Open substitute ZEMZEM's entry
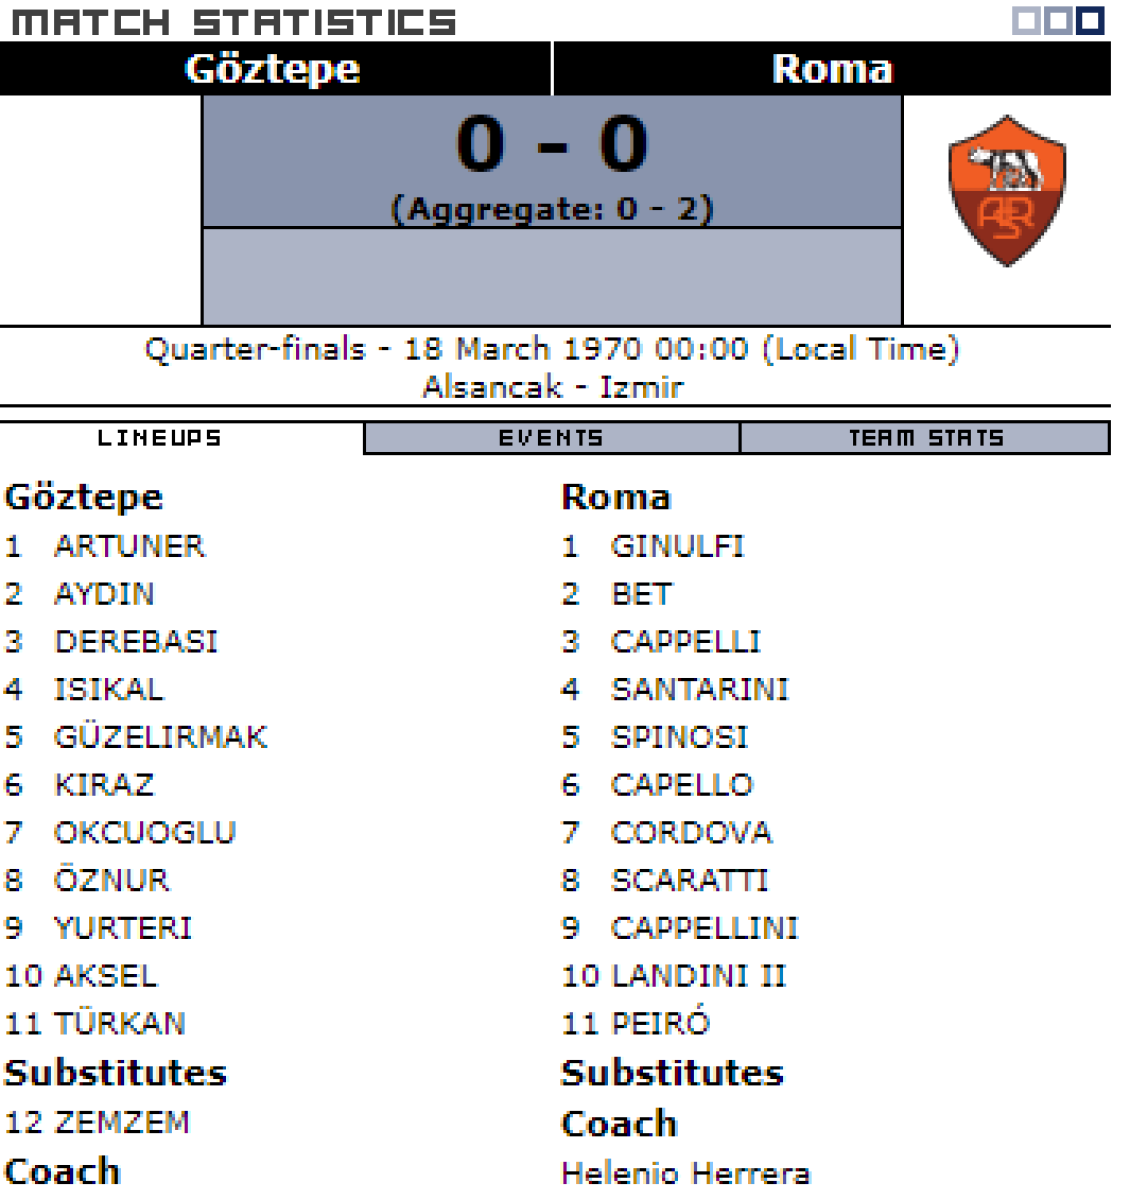The height and width of the screenshot is (1200, 1130). (x=121, y=1122)
